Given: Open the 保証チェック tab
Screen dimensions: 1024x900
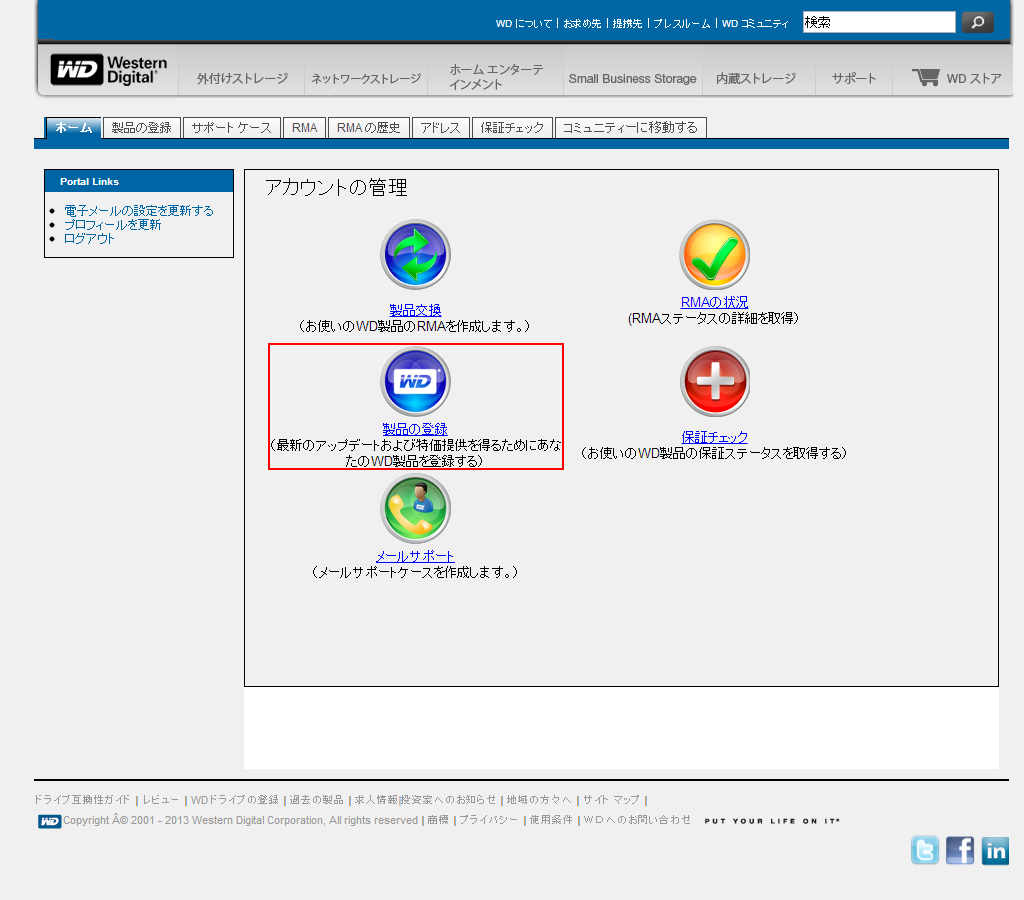Looking at the screenshot, I should pos(512,127).
